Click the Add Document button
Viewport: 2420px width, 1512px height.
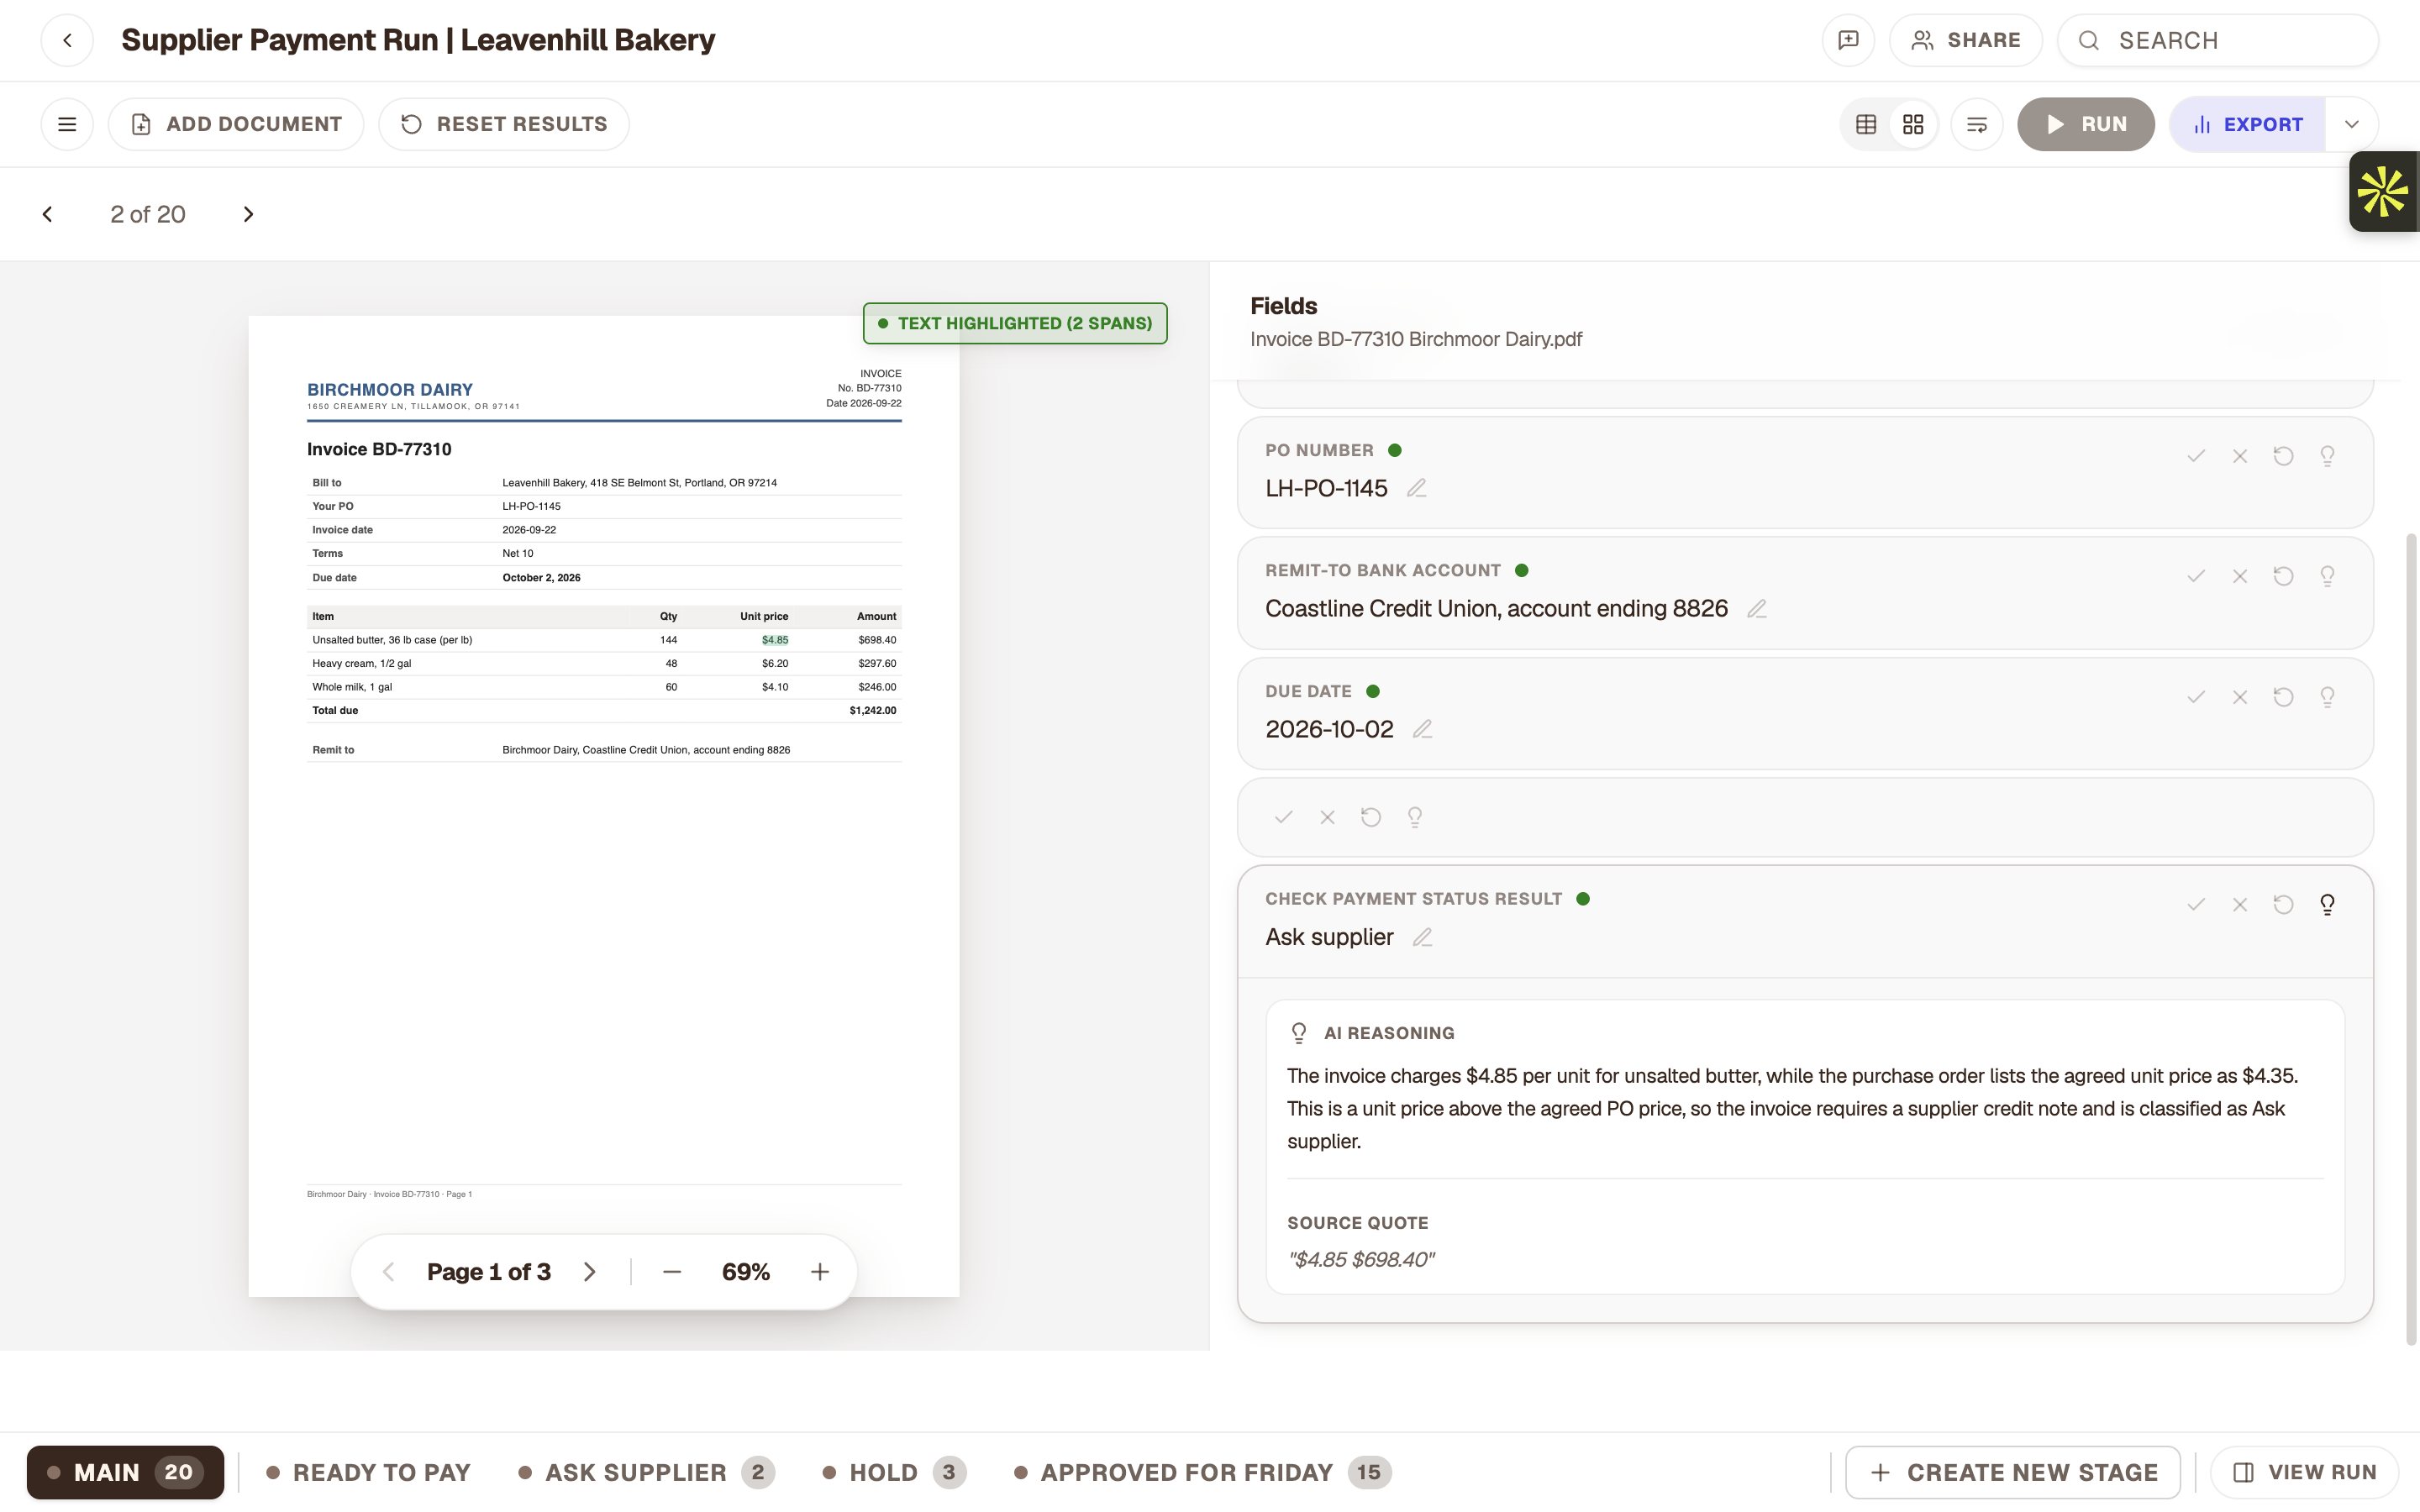click(x=236, y=124)
